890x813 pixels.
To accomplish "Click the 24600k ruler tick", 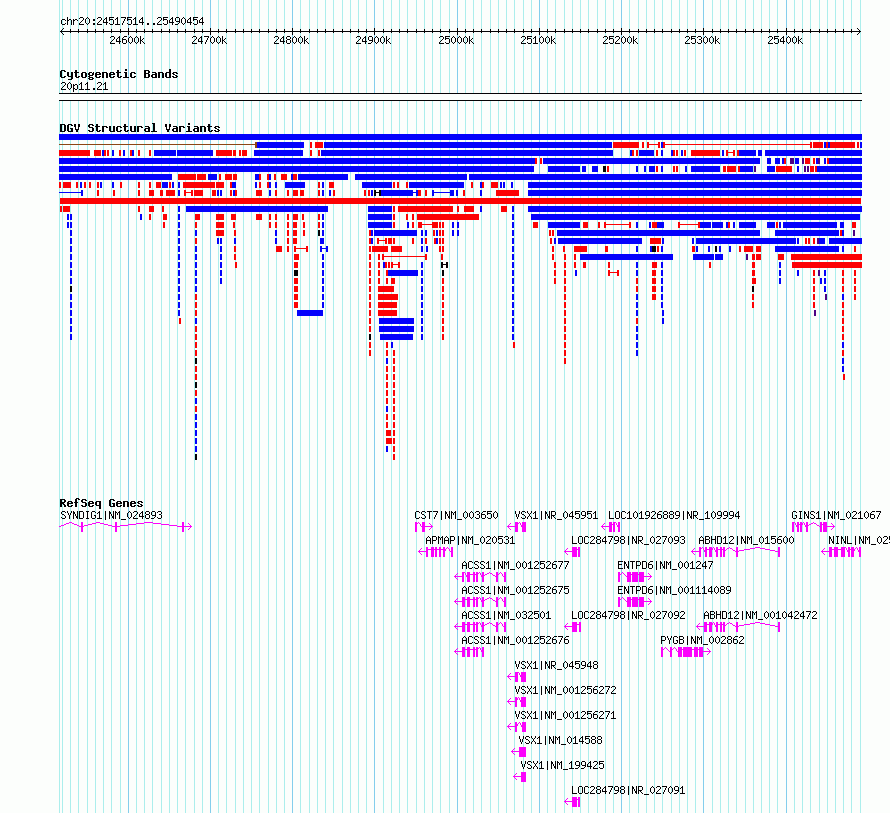I will [x=127, y=40].
